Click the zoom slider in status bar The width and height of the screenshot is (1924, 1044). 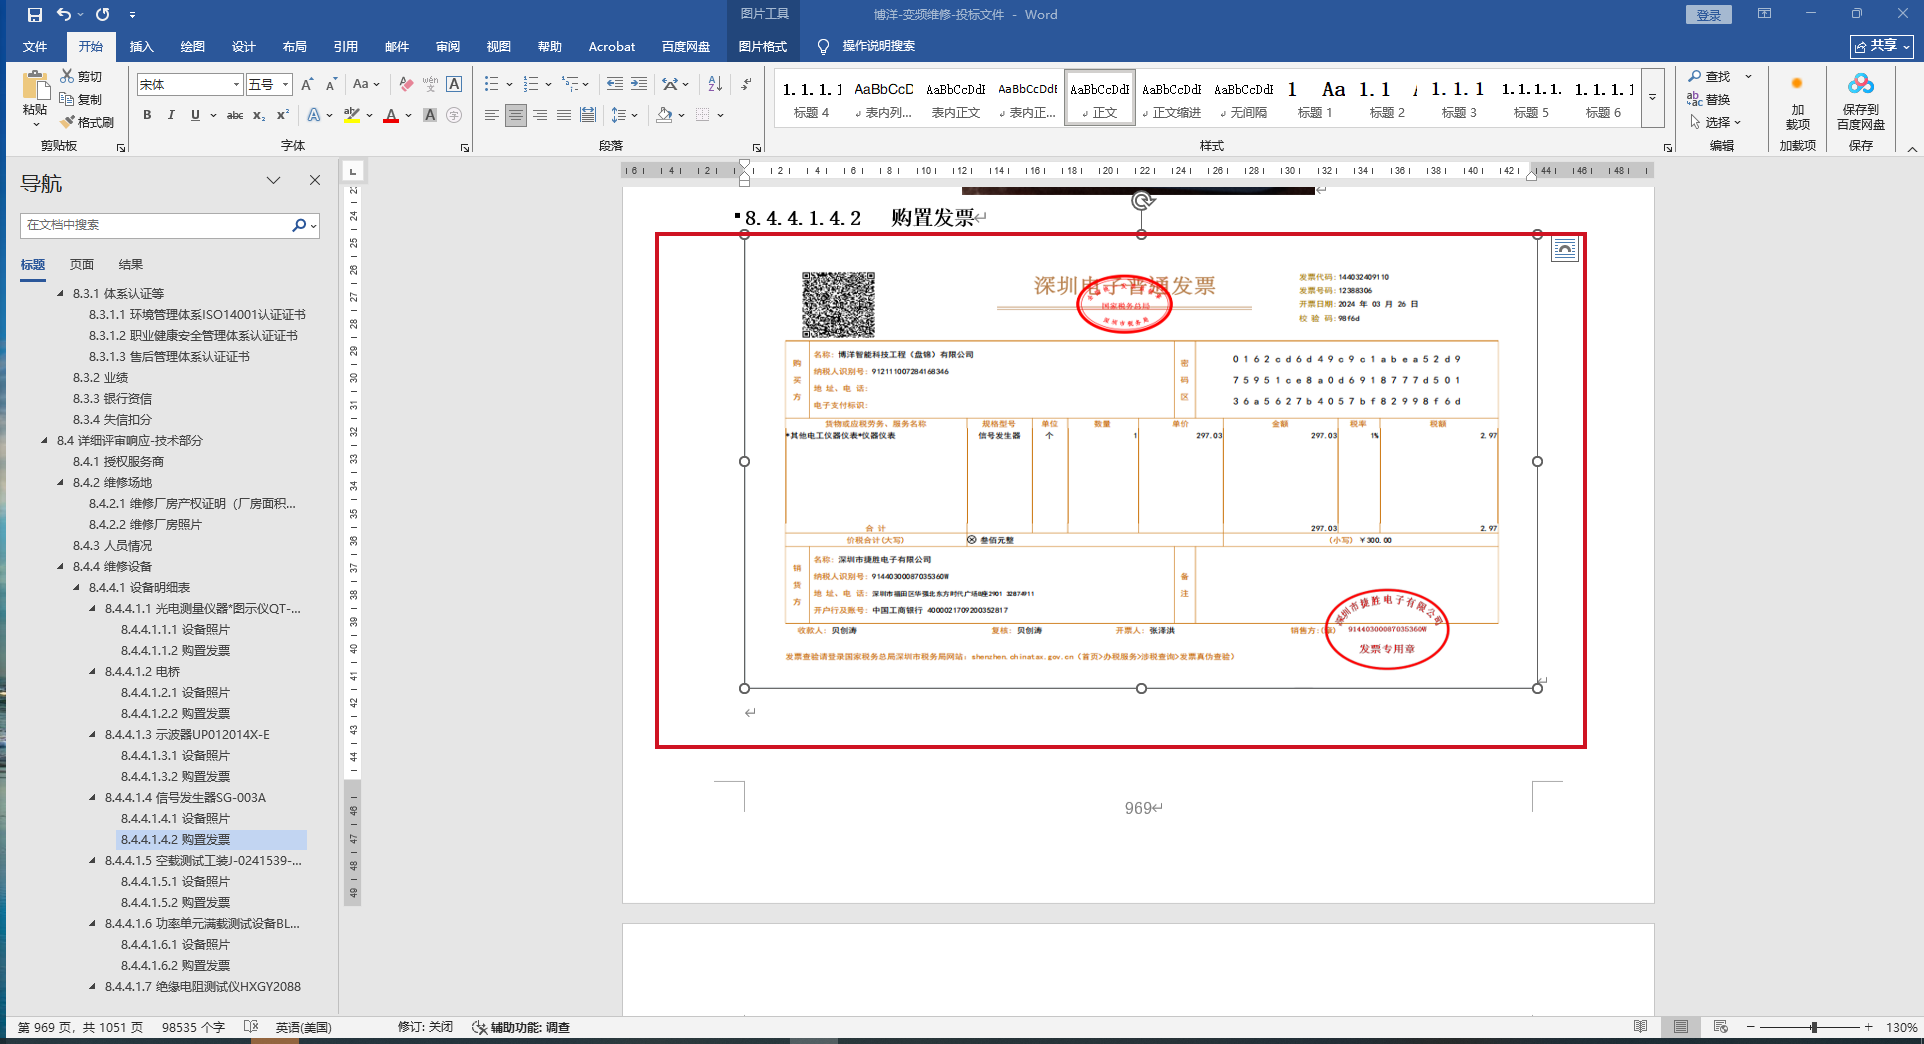click(x=1813, y=1027)
